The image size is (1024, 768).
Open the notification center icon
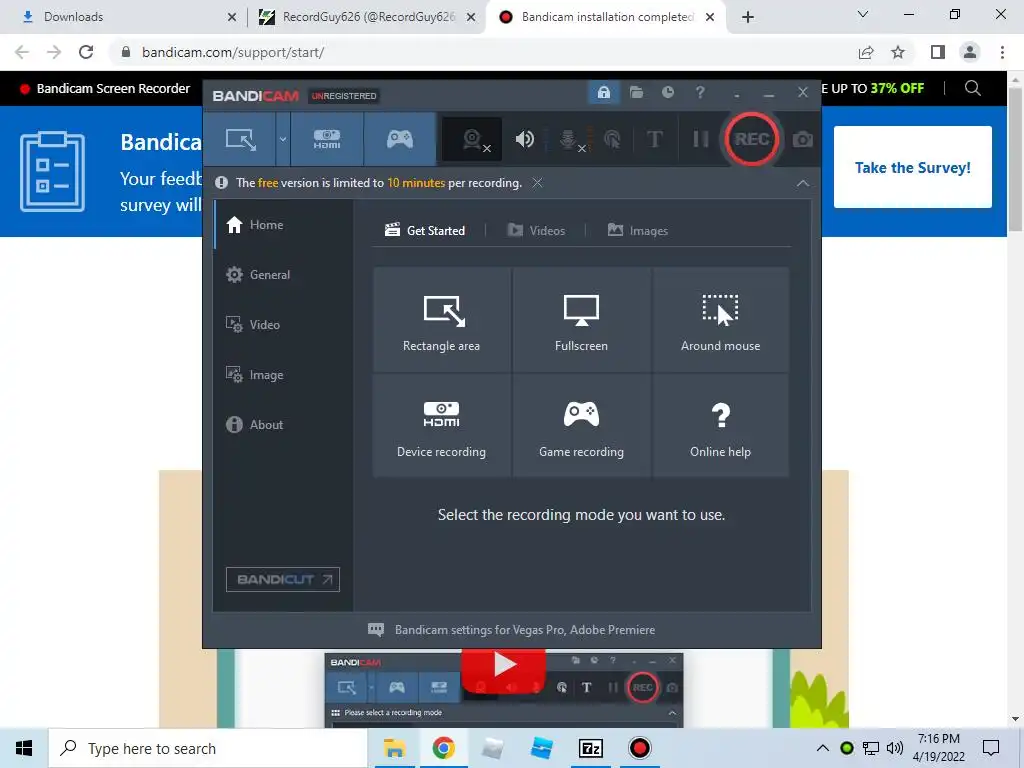[x=991, y=748]
